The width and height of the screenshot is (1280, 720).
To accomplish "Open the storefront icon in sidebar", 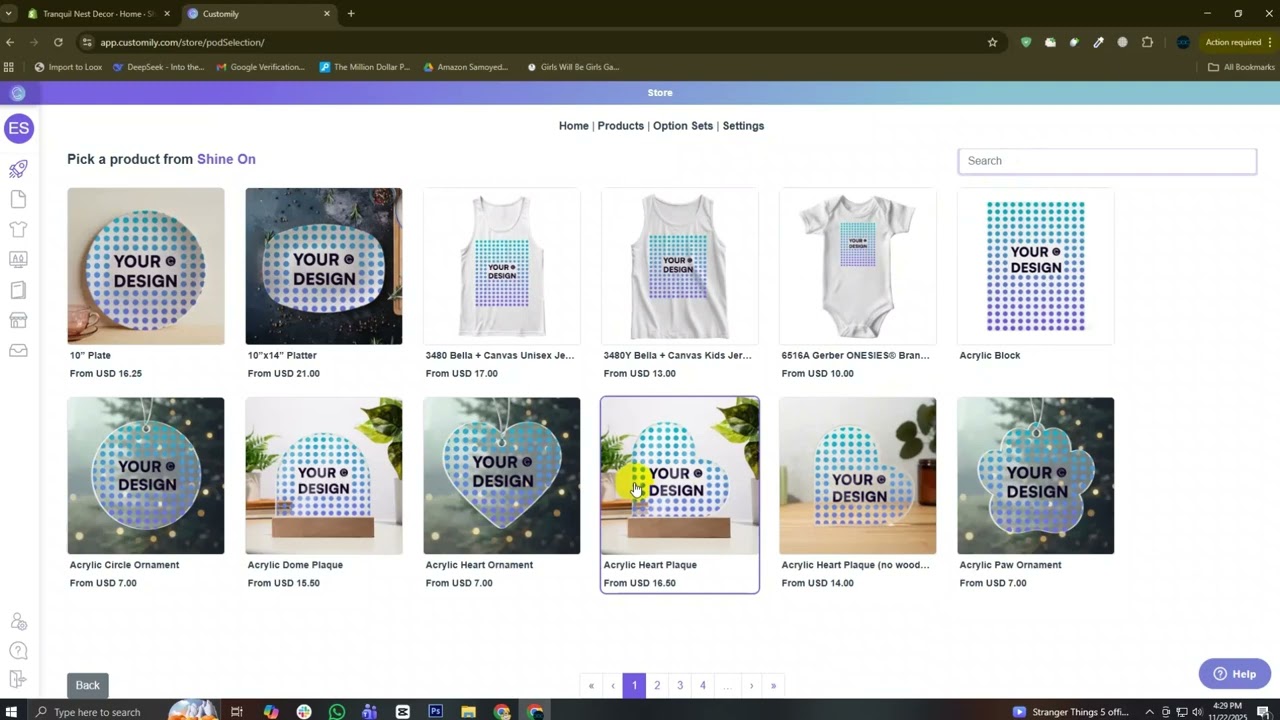I will 18,320.
